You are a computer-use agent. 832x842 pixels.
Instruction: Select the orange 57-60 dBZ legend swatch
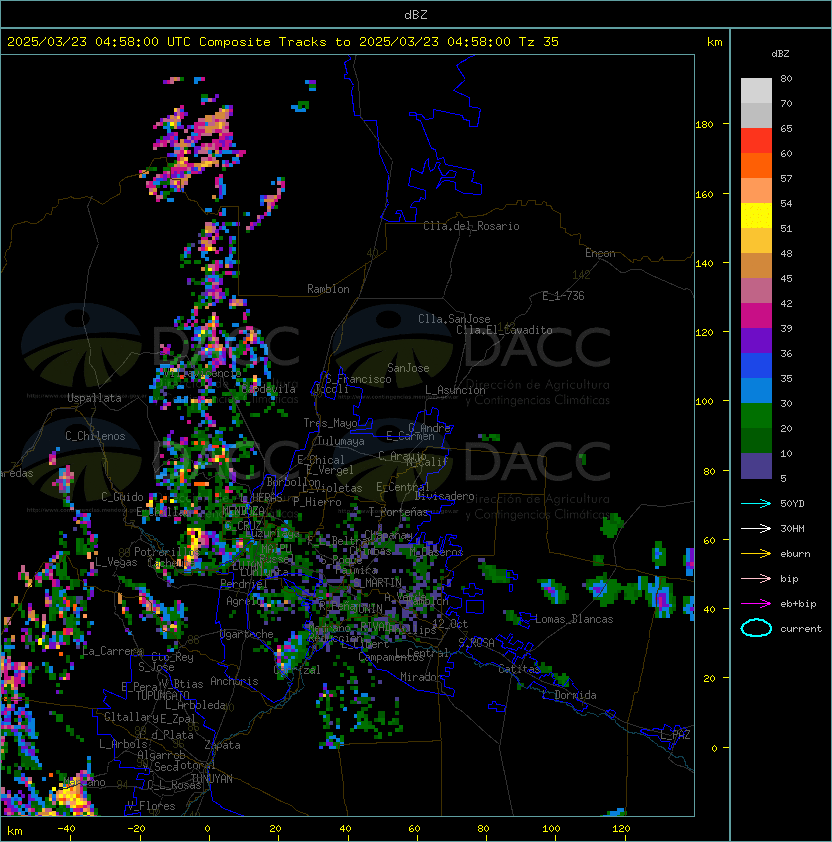click(x=756, y=166)
